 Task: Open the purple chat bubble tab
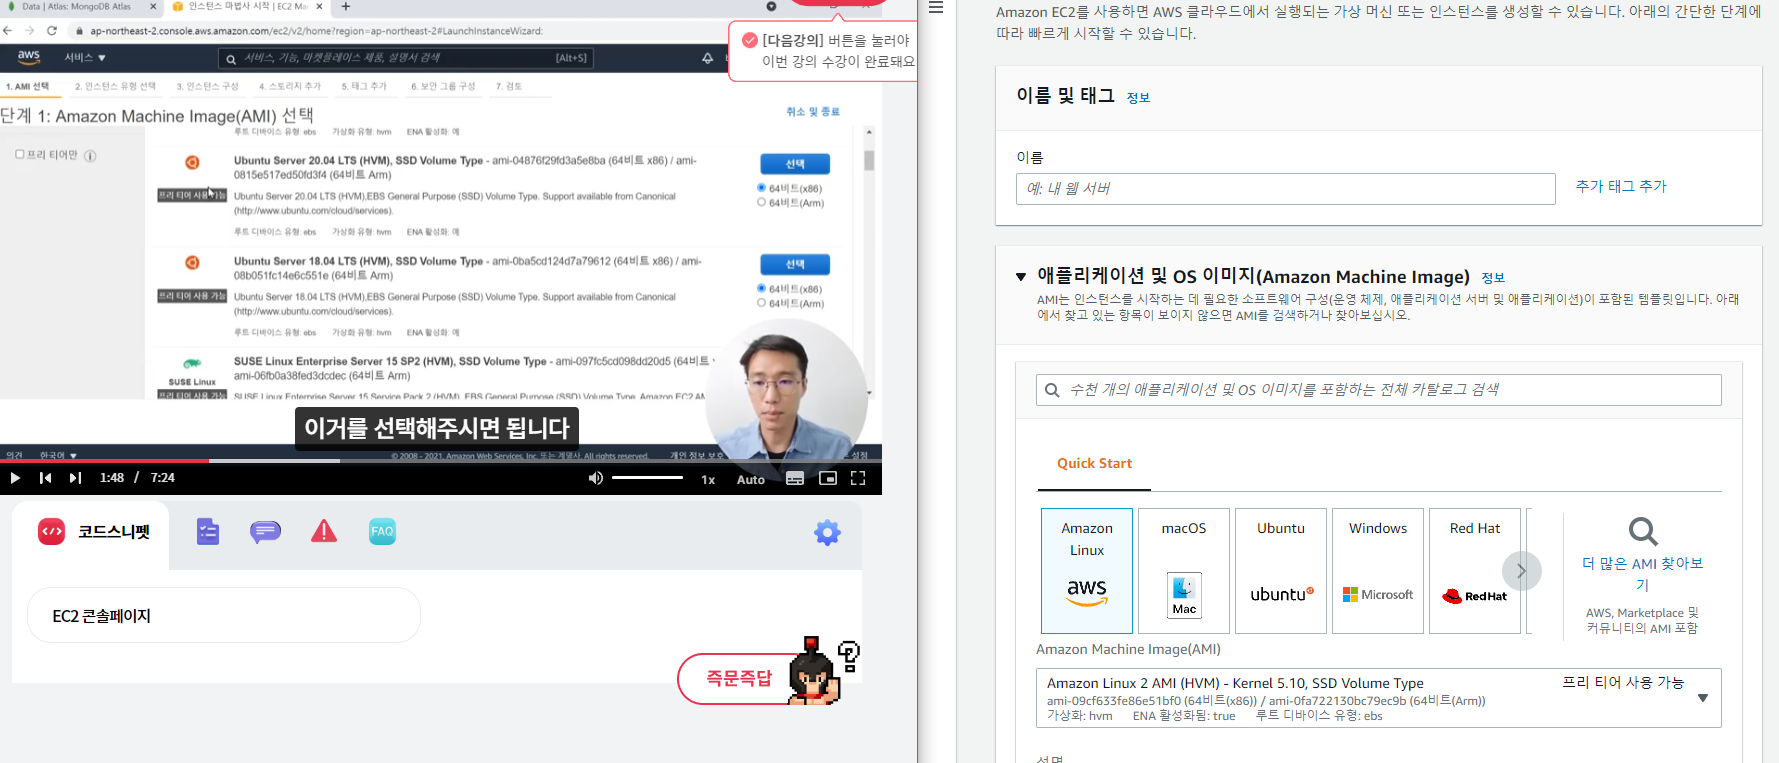coord(266,532)
